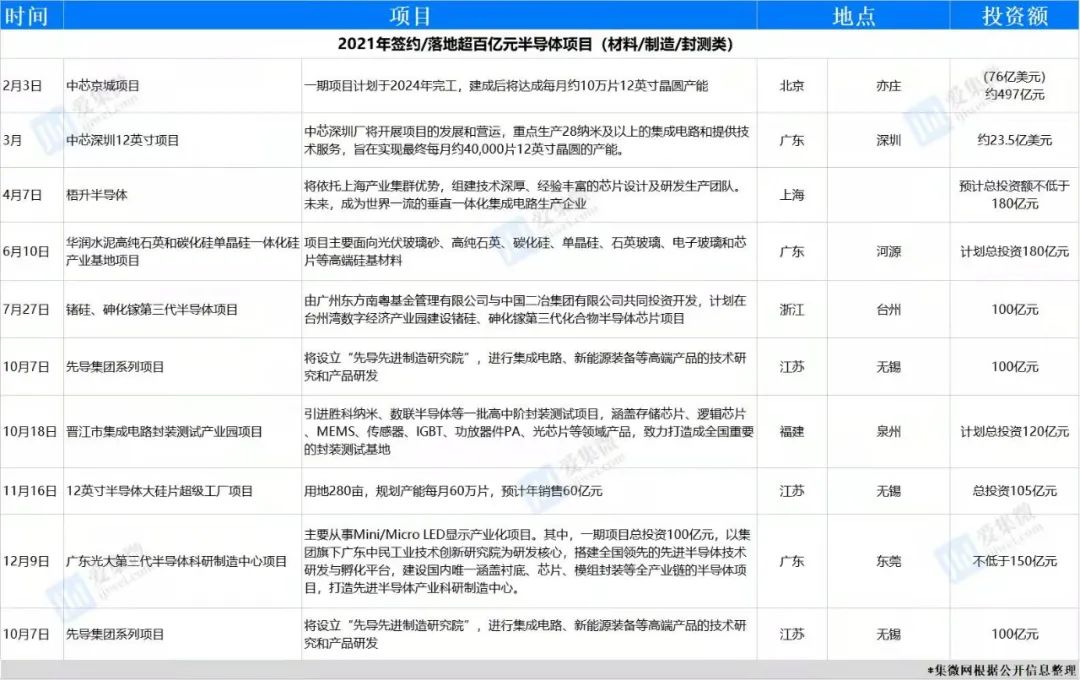Click 广东 in the 河源 row

(791, 251)
